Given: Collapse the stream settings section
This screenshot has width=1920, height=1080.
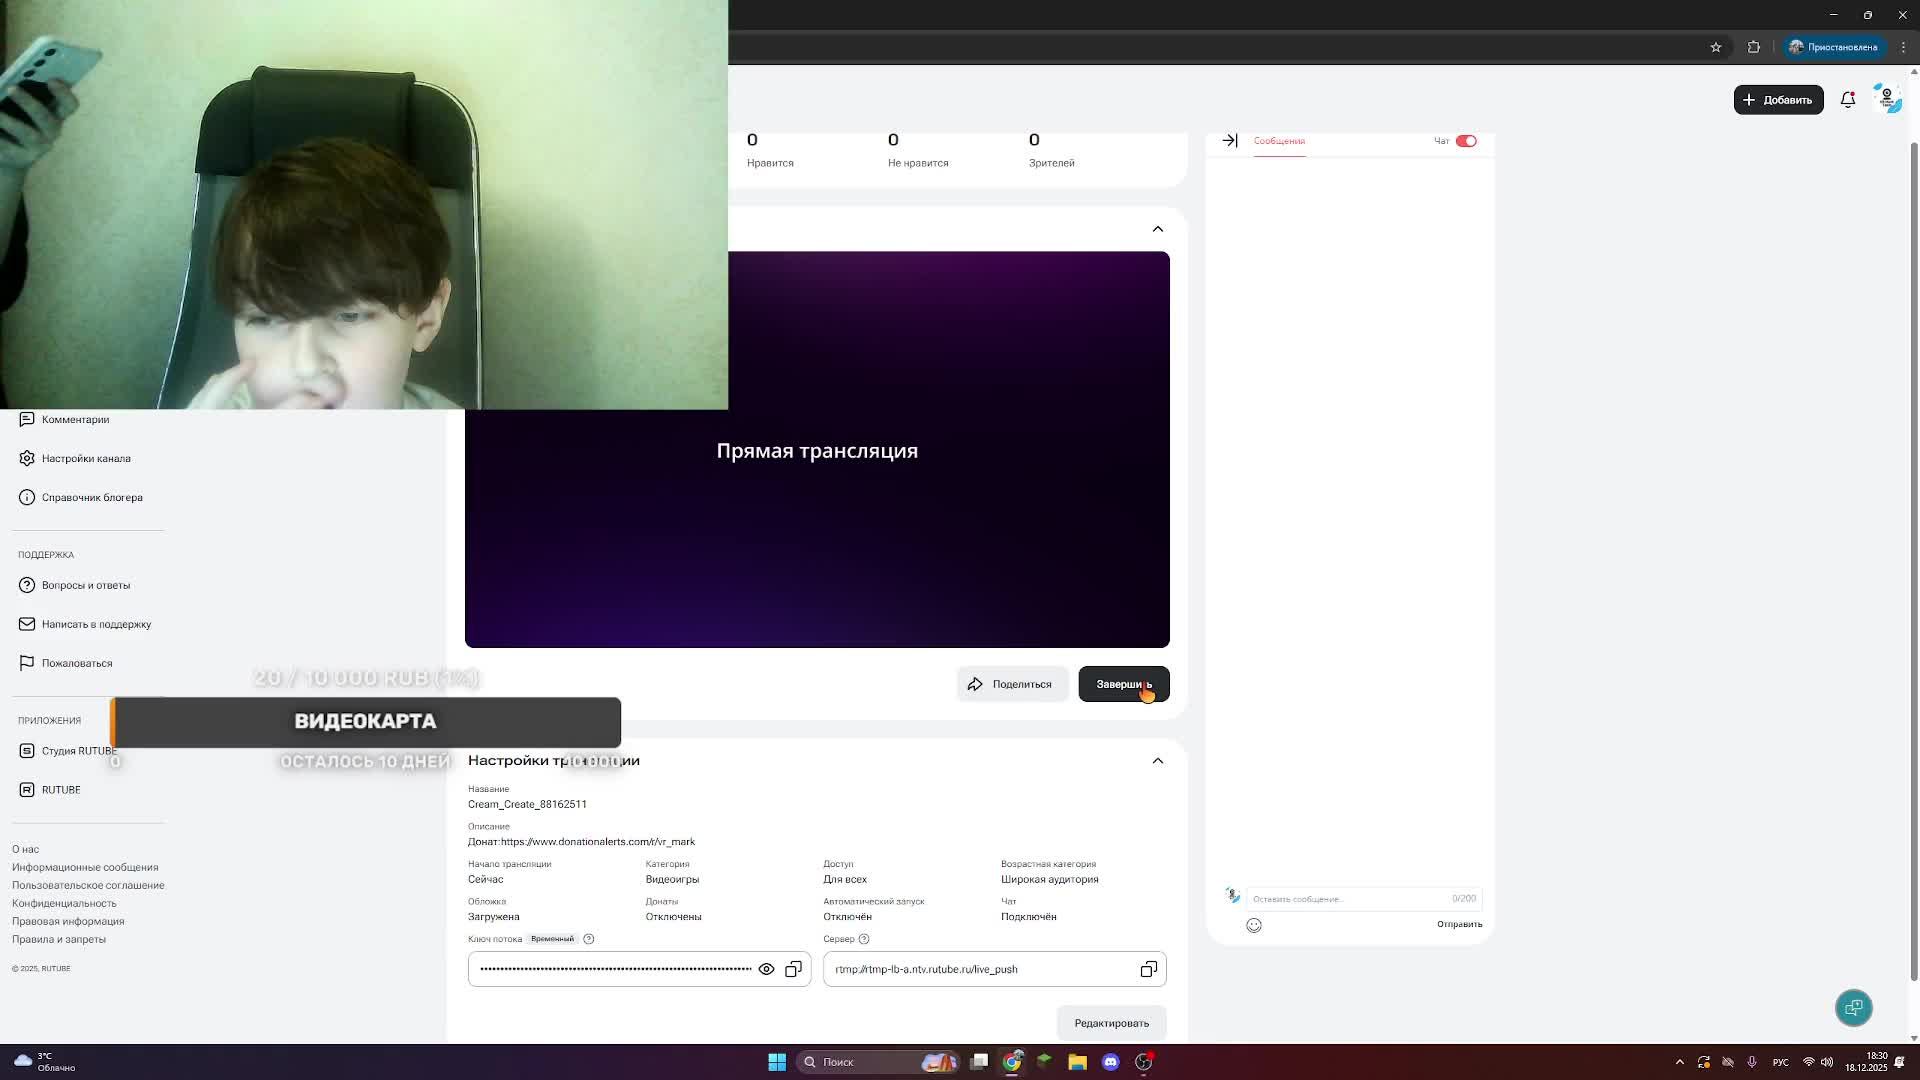Looking at the screenshot, I should (x=1158, y=761).
